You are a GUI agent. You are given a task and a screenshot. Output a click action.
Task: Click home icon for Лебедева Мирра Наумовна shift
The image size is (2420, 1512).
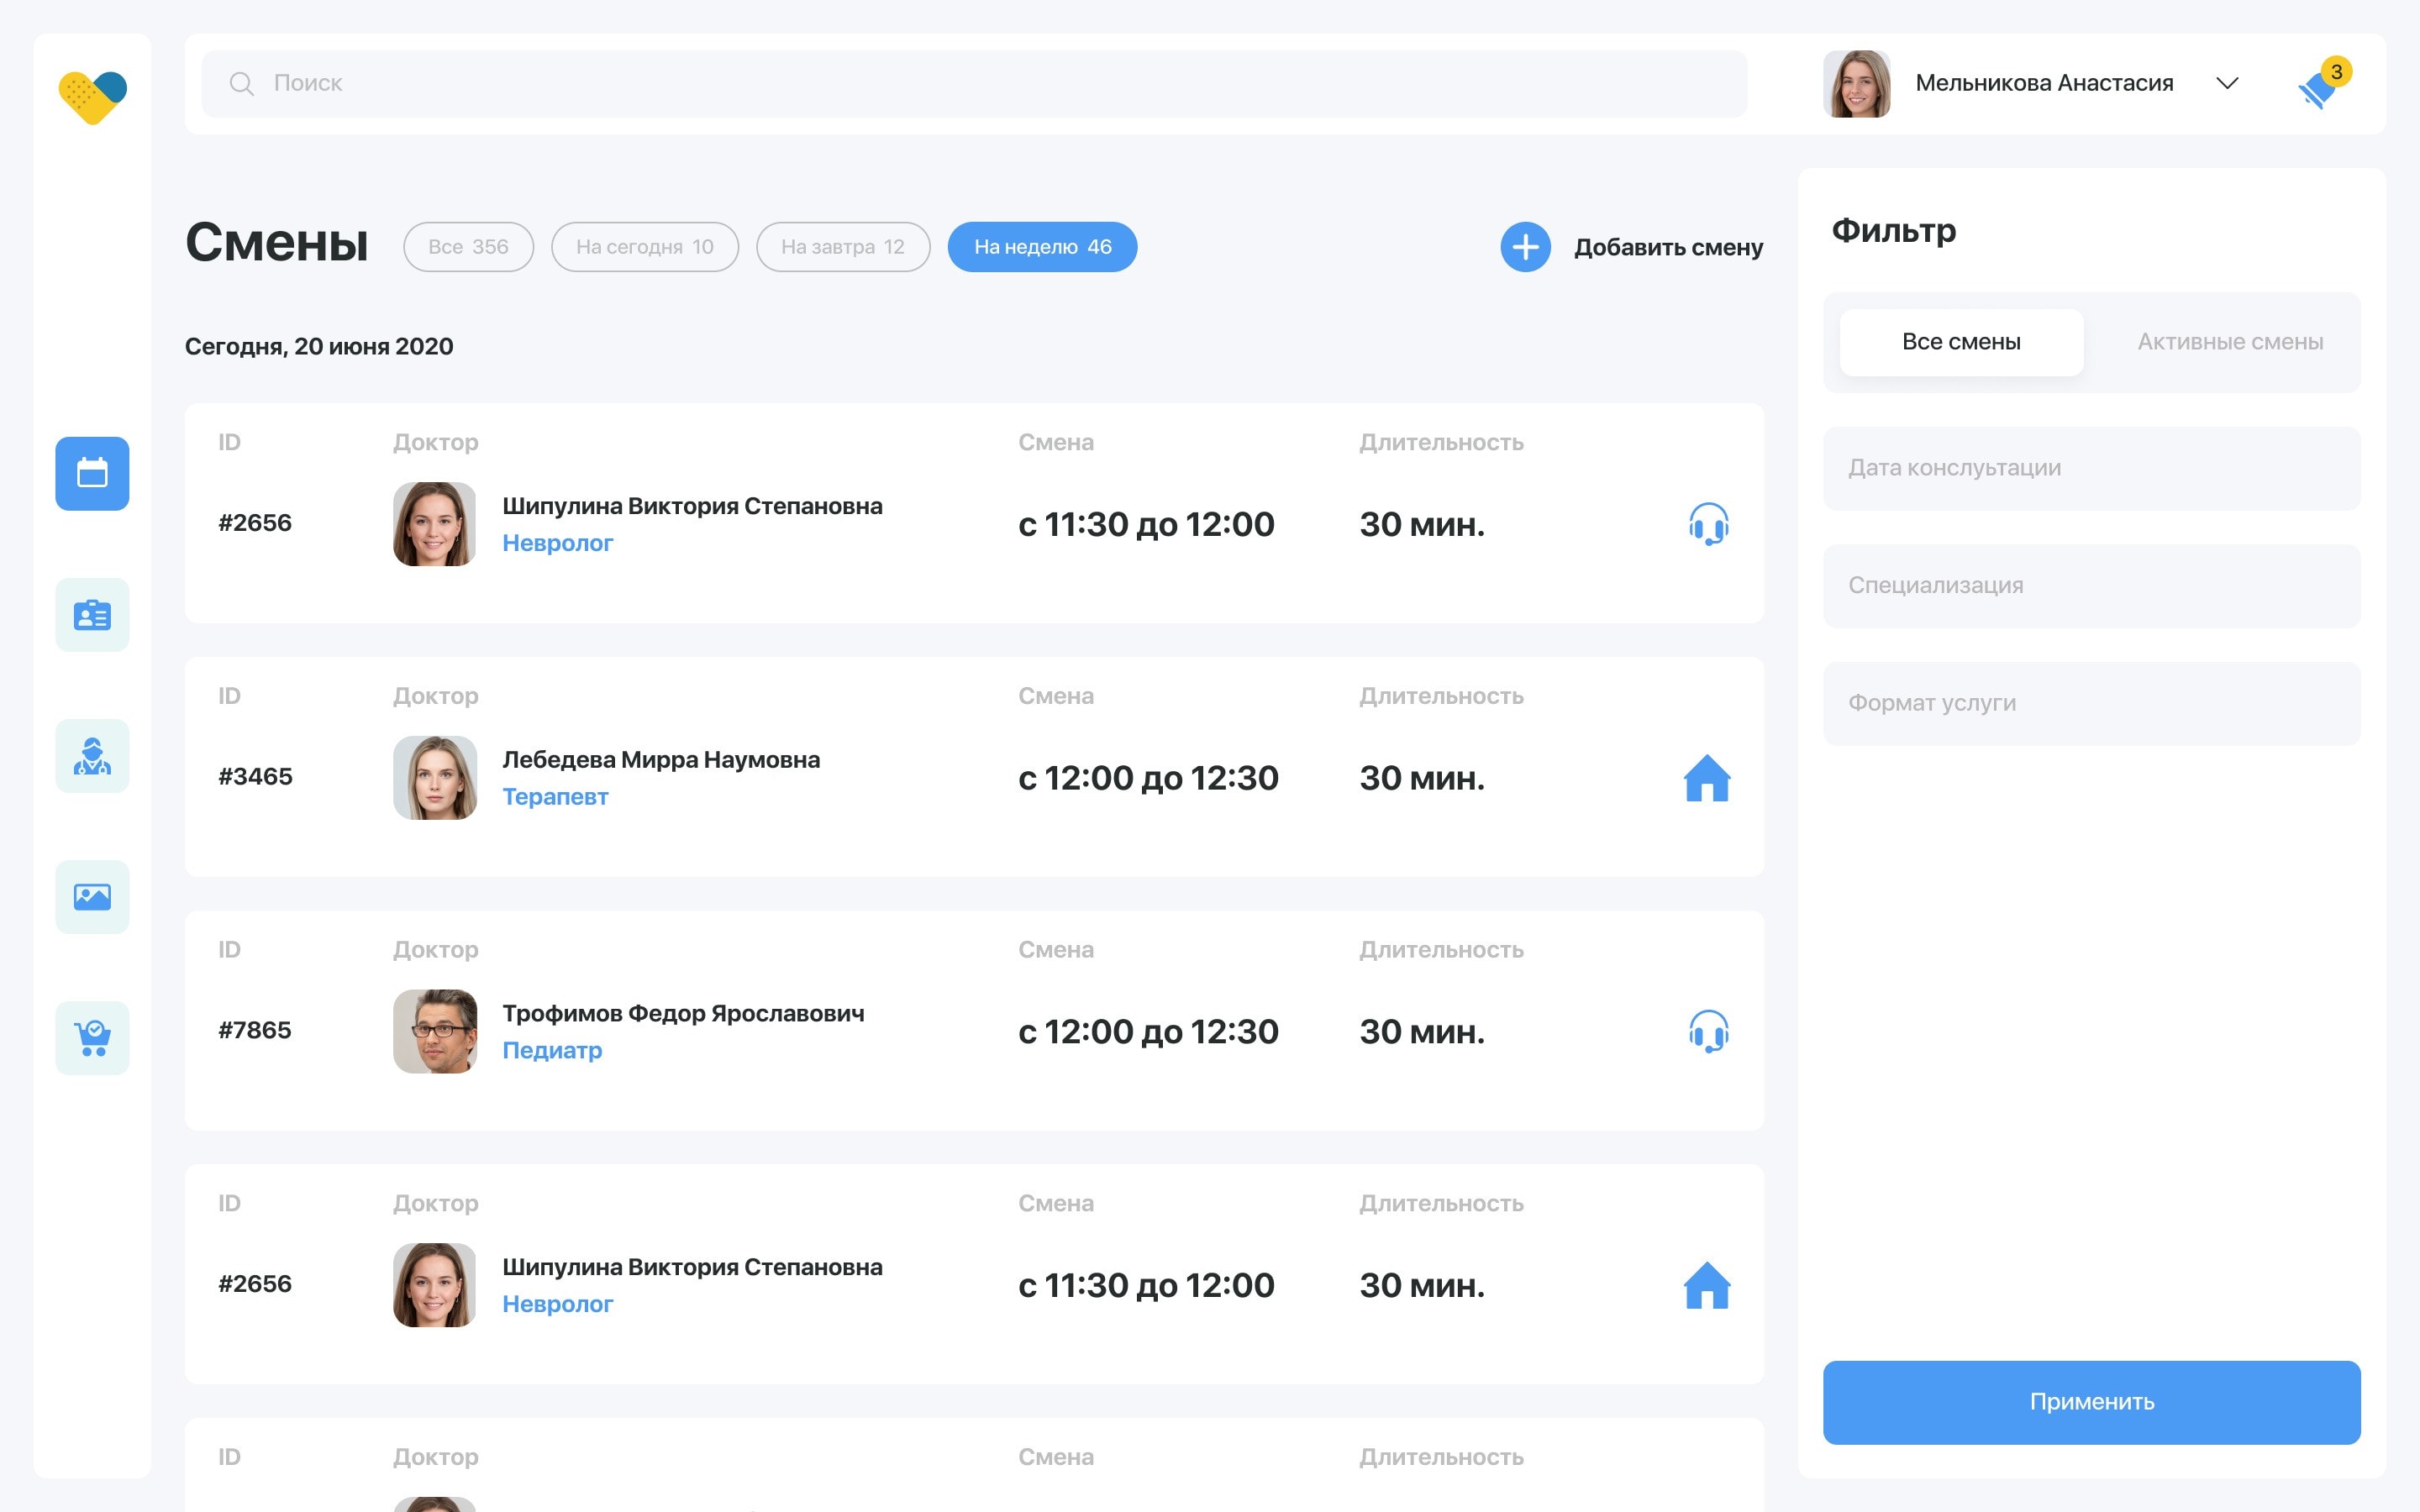(x=1707, y=777)
